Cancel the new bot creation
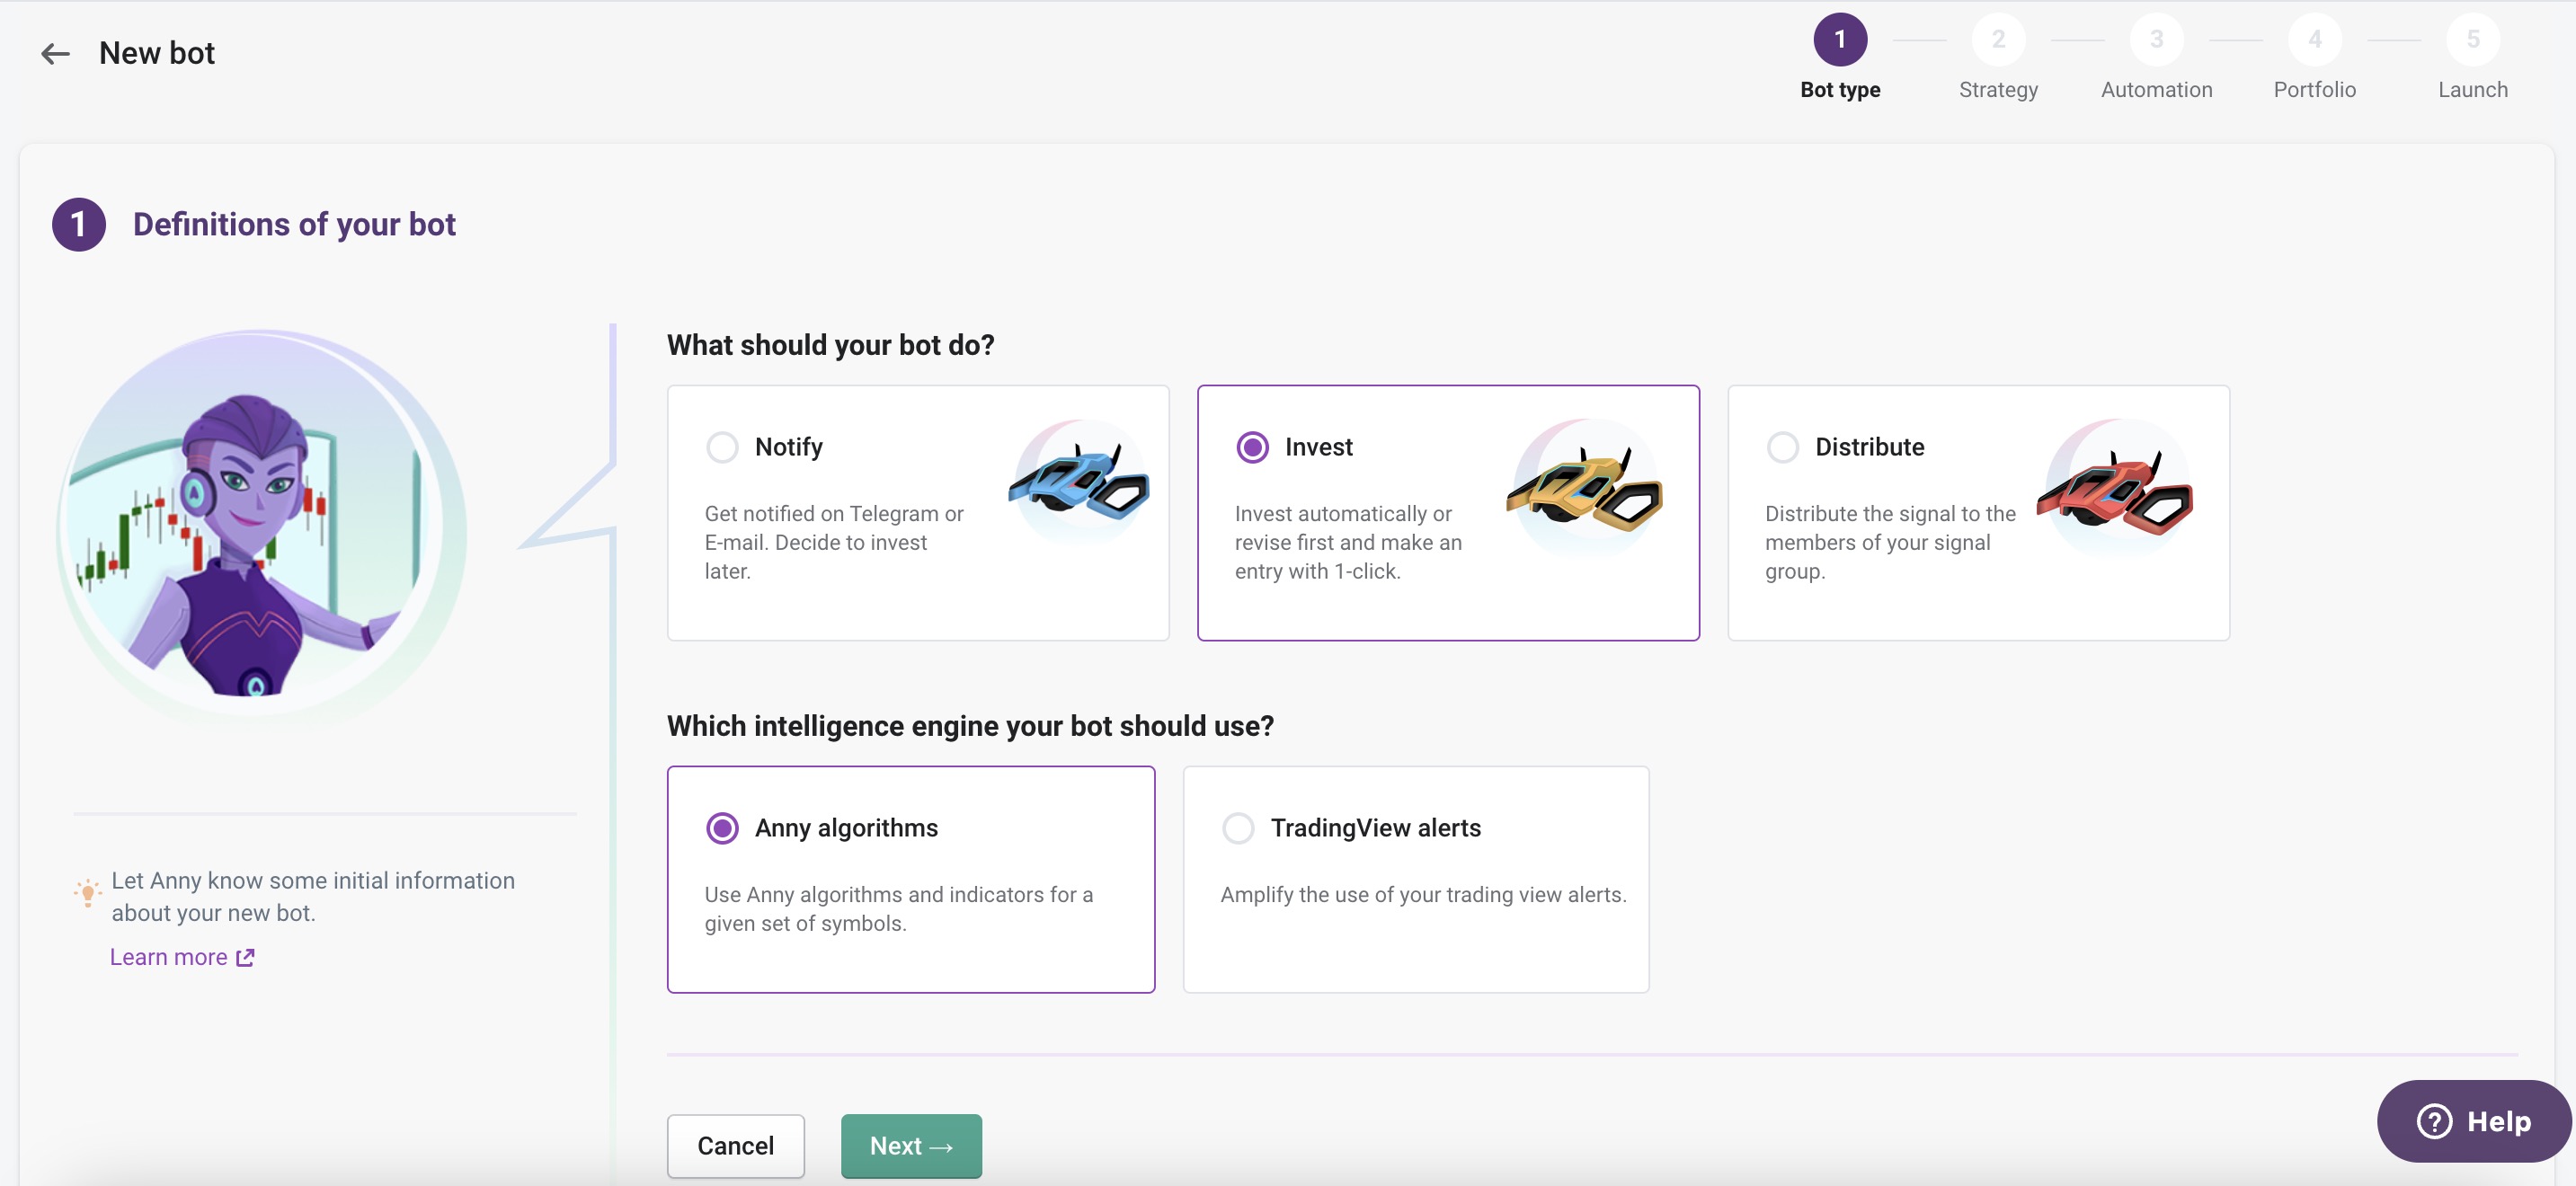Image resolution: width=2576 pixels, height=1186 pixels. (x=735, y=1146)
